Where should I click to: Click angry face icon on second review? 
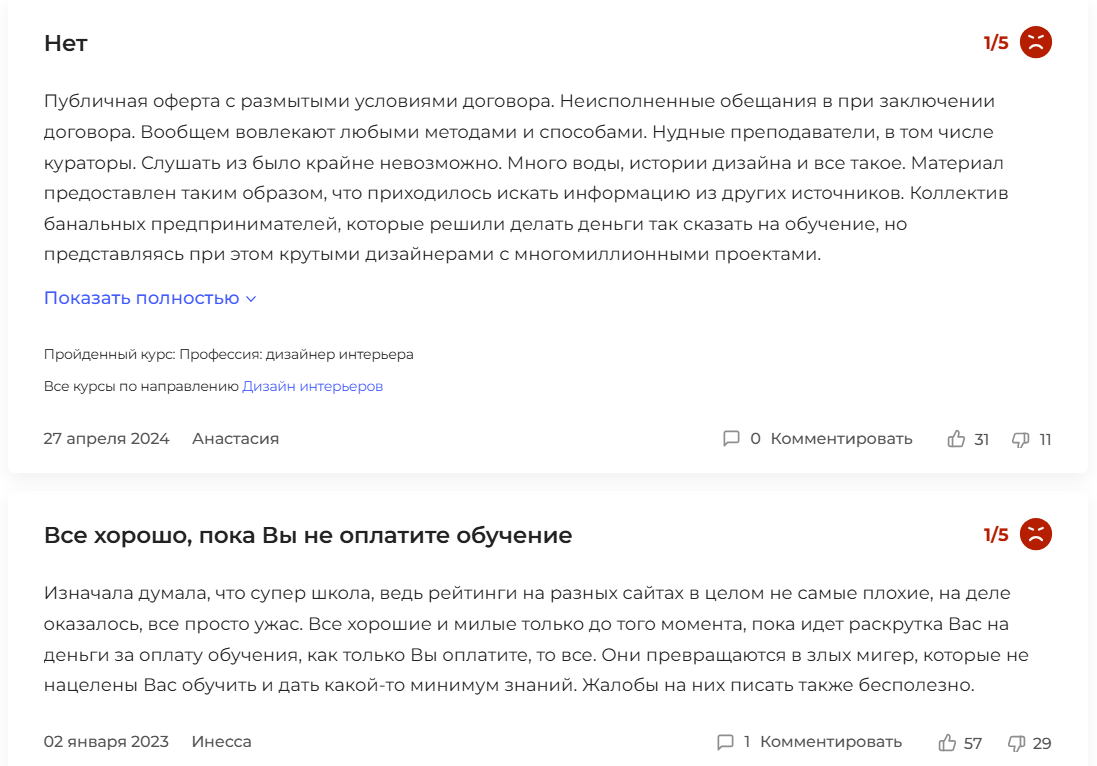click(1036, 535)
